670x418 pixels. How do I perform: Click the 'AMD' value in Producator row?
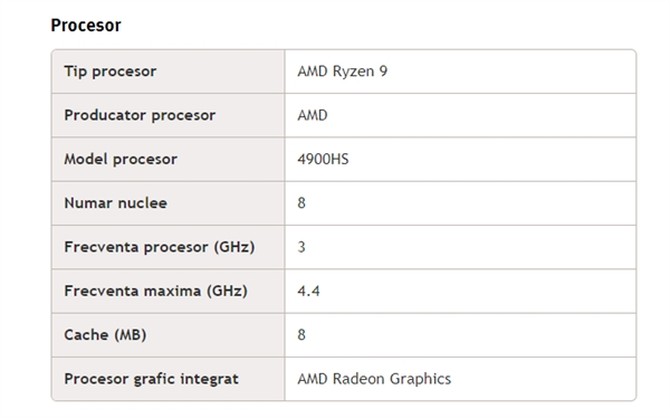pyautogui.click(x=313, y=115)
